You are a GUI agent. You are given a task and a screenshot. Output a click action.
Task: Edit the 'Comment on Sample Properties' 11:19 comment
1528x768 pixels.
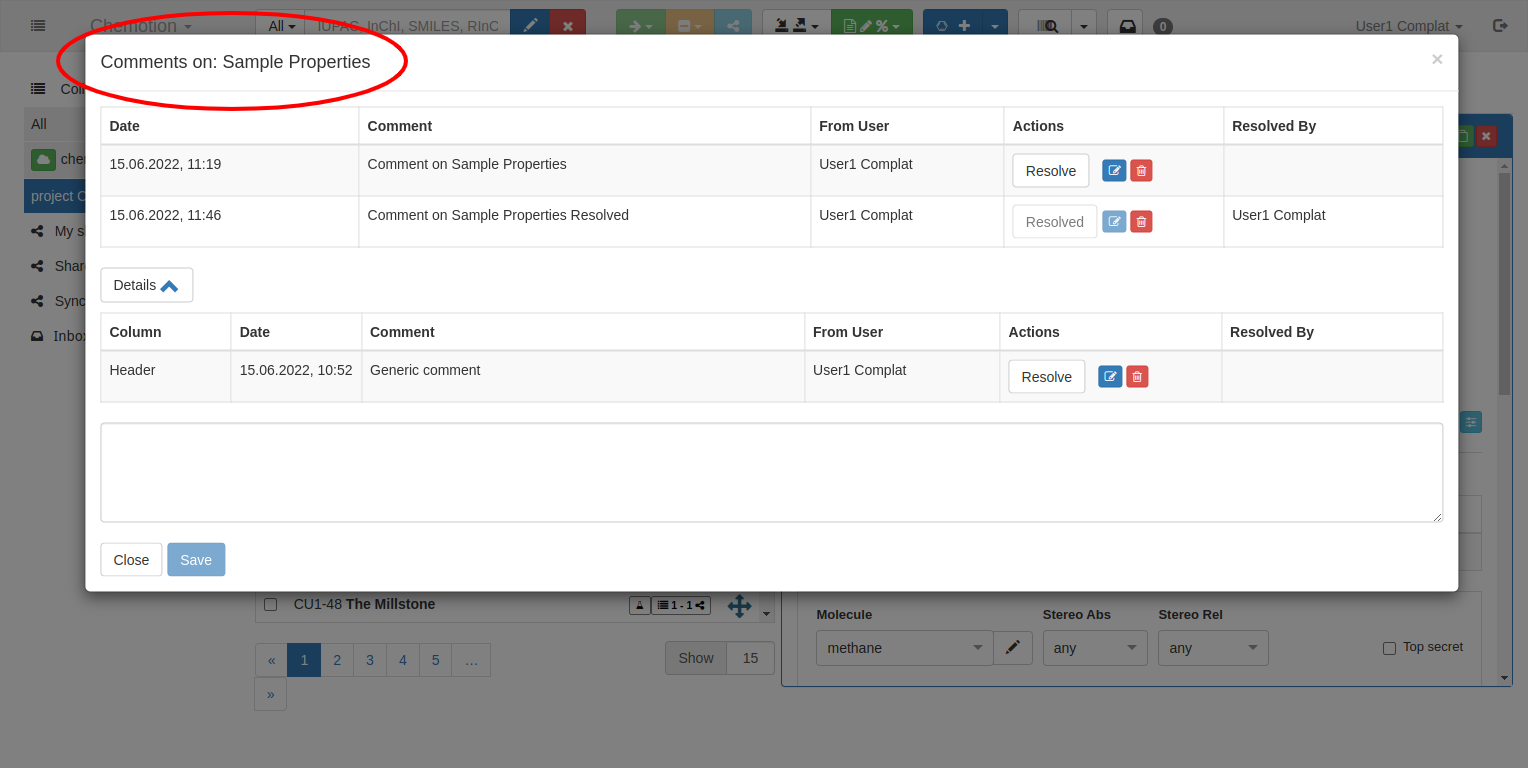[x=1114, y=171]
